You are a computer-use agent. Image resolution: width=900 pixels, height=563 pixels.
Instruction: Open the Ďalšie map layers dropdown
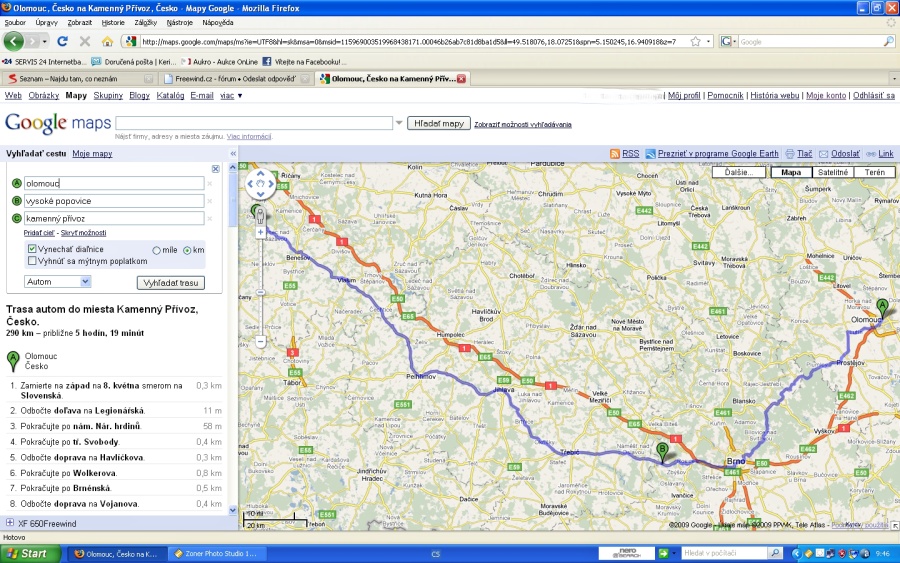[x=739, y=172]
